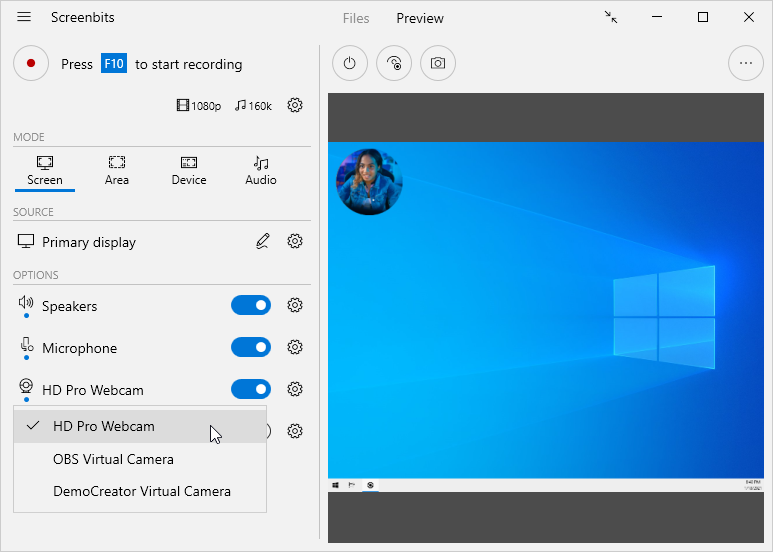Select Screen recording mode

pyautogui.click(x=45, y=172)
